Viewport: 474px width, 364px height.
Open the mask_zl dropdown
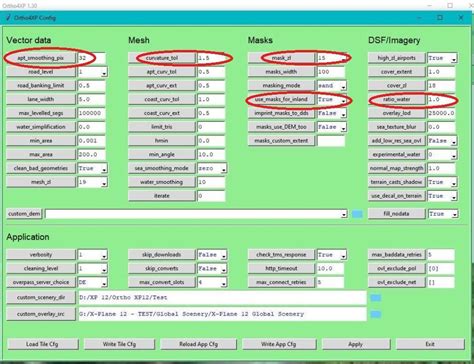coord(343,58)
